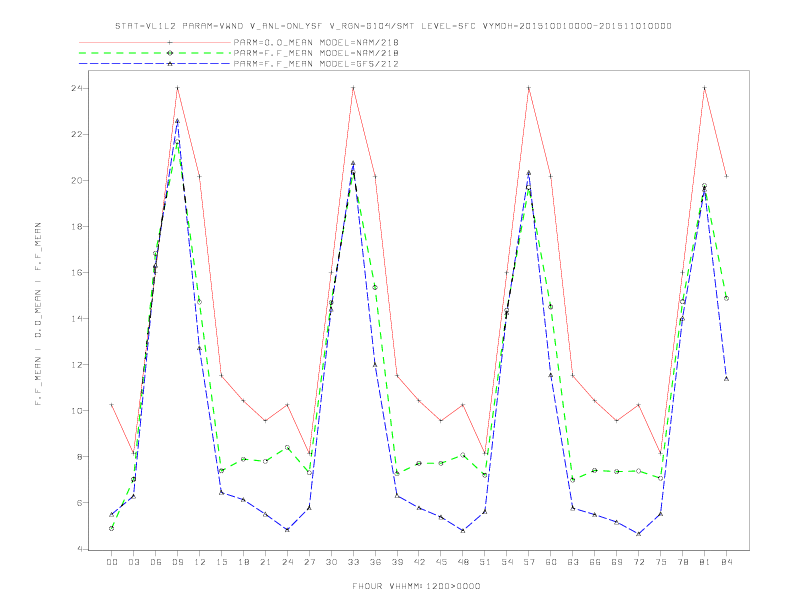
Task: Click y-axis tick label 20
Action: coord(77,180)
